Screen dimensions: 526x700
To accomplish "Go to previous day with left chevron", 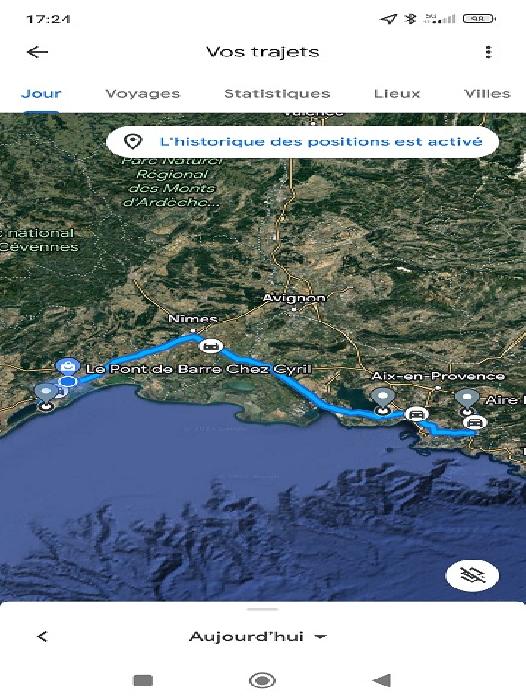I will (x=42, y=636).
